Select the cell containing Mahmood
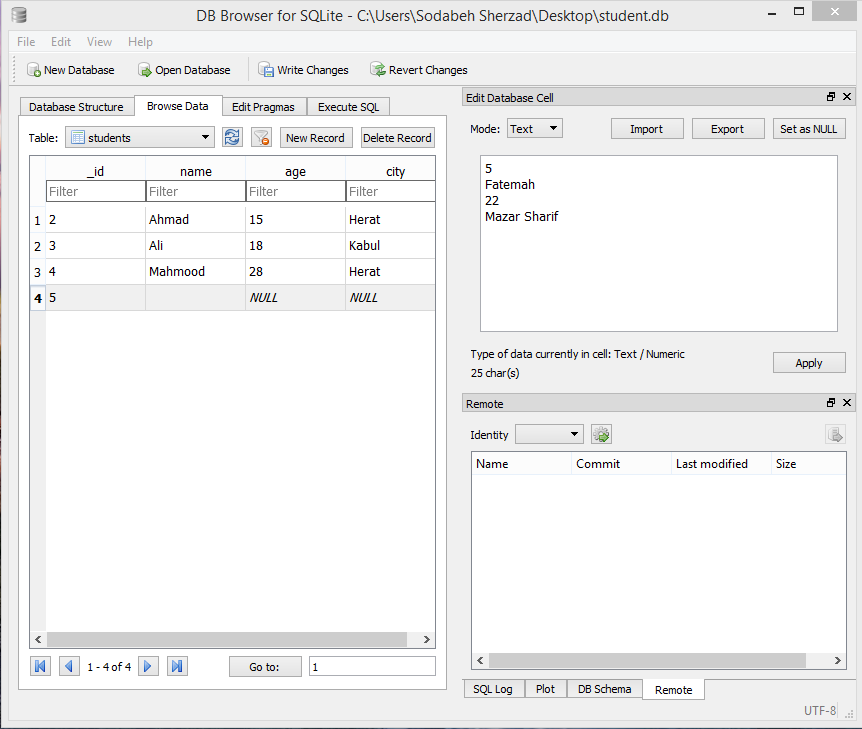The height and width of the screenshot is (729, 862). click(x=196, y=272)
